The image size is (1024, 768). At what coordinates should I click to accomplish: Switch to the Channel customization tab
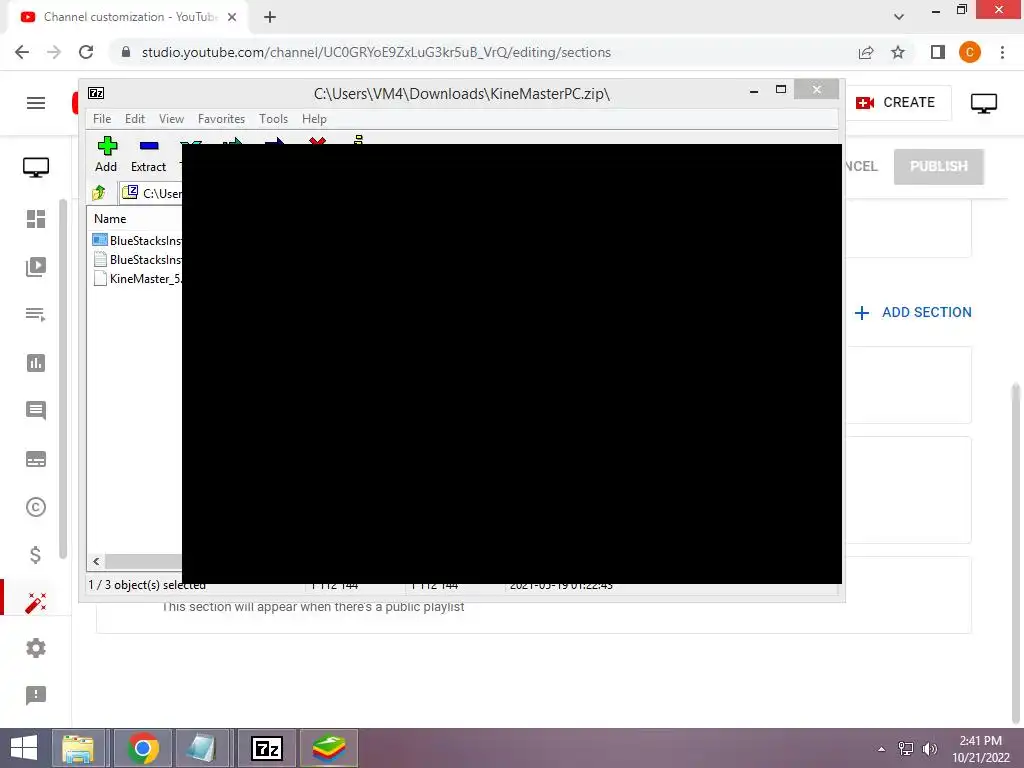click(129, 17)
